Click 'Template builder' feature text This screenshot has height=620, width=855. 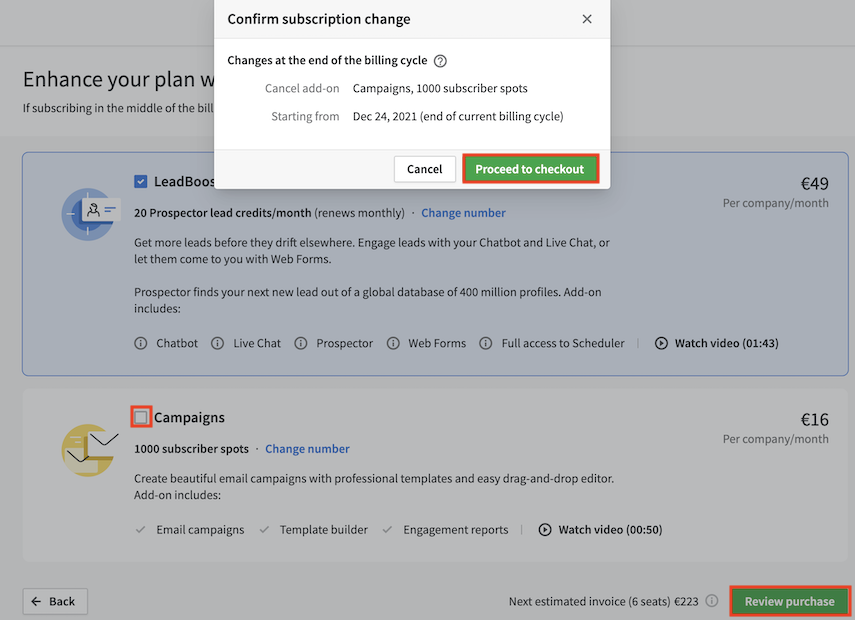pyautogui.click(x=324, y=529)
